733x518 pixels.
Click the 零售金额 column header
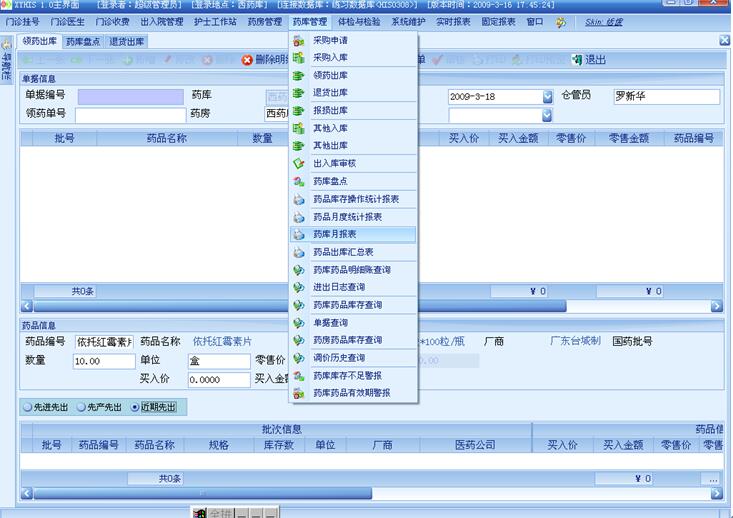pos(629,138)
